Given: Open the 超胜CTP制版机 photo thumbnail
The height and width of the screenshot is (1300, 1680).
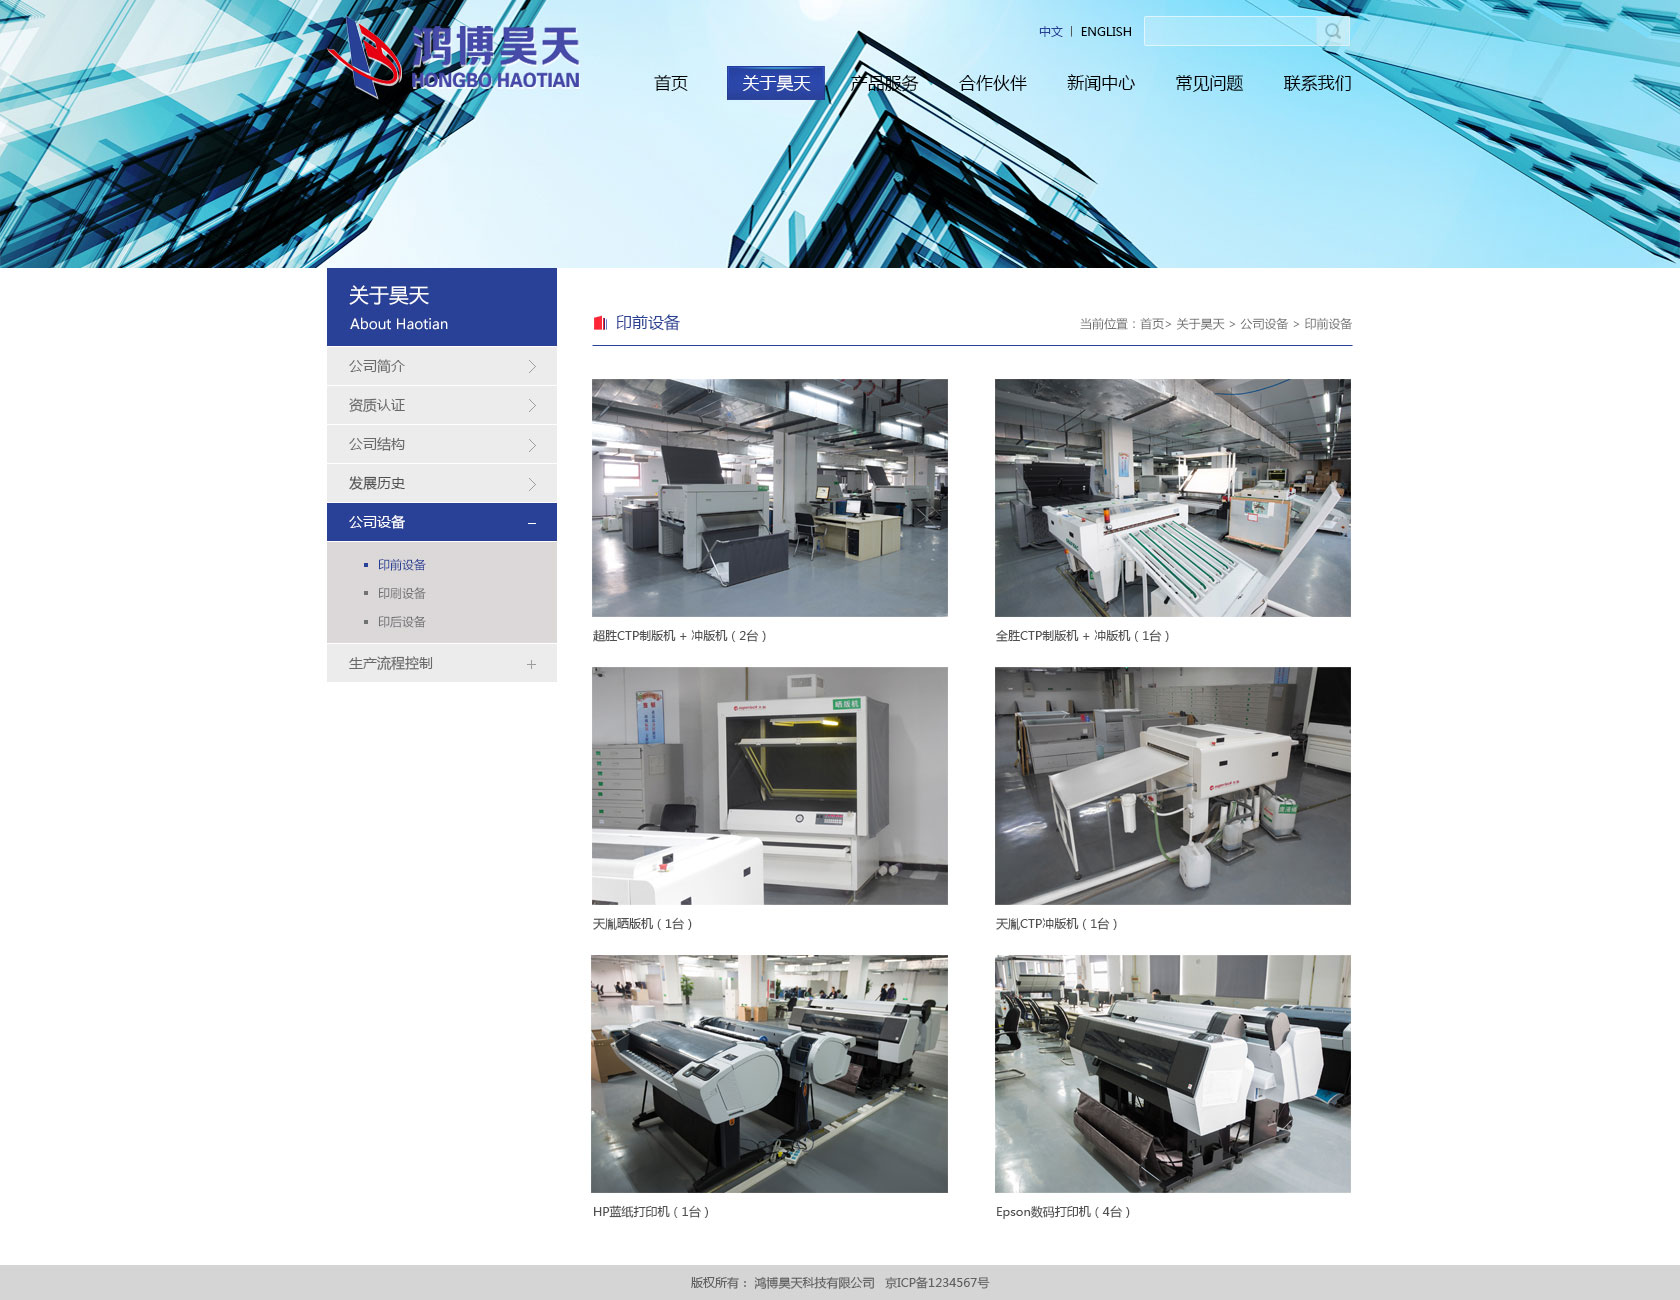Looking at the screenshot, I should coord(769,497).
